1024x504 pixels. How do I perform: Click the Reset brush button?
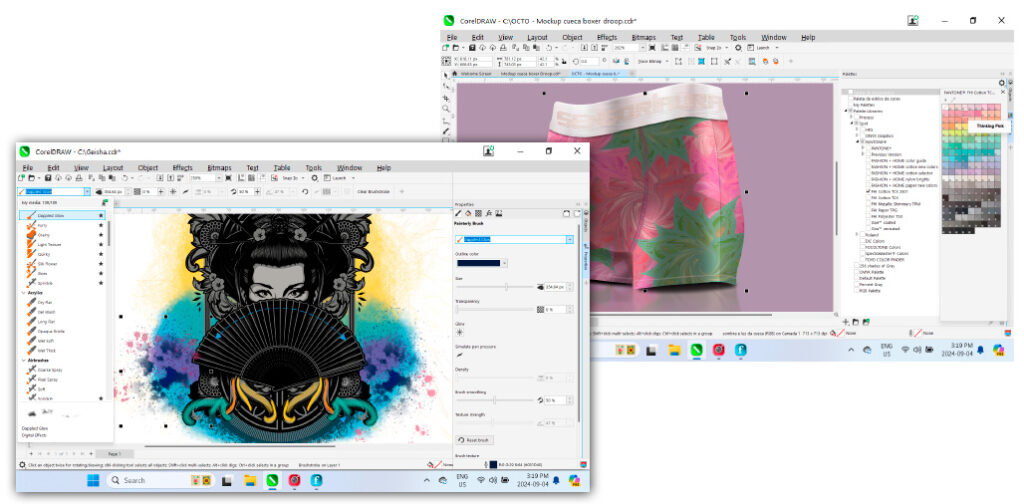point(475,440)
